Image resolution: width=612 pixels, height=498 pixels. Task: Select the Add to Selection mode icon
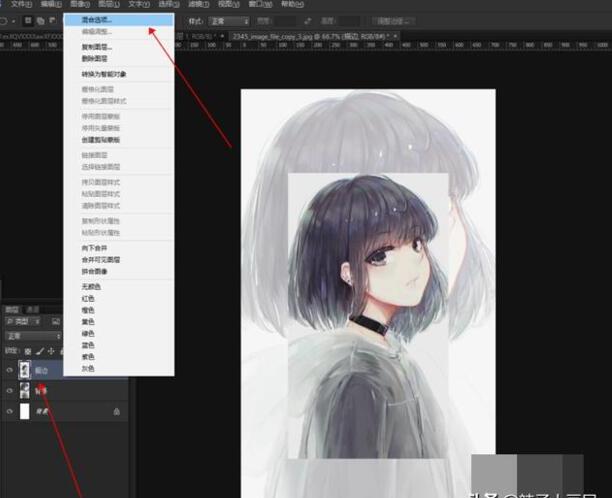pyautogui.click(x=40, y=21)
